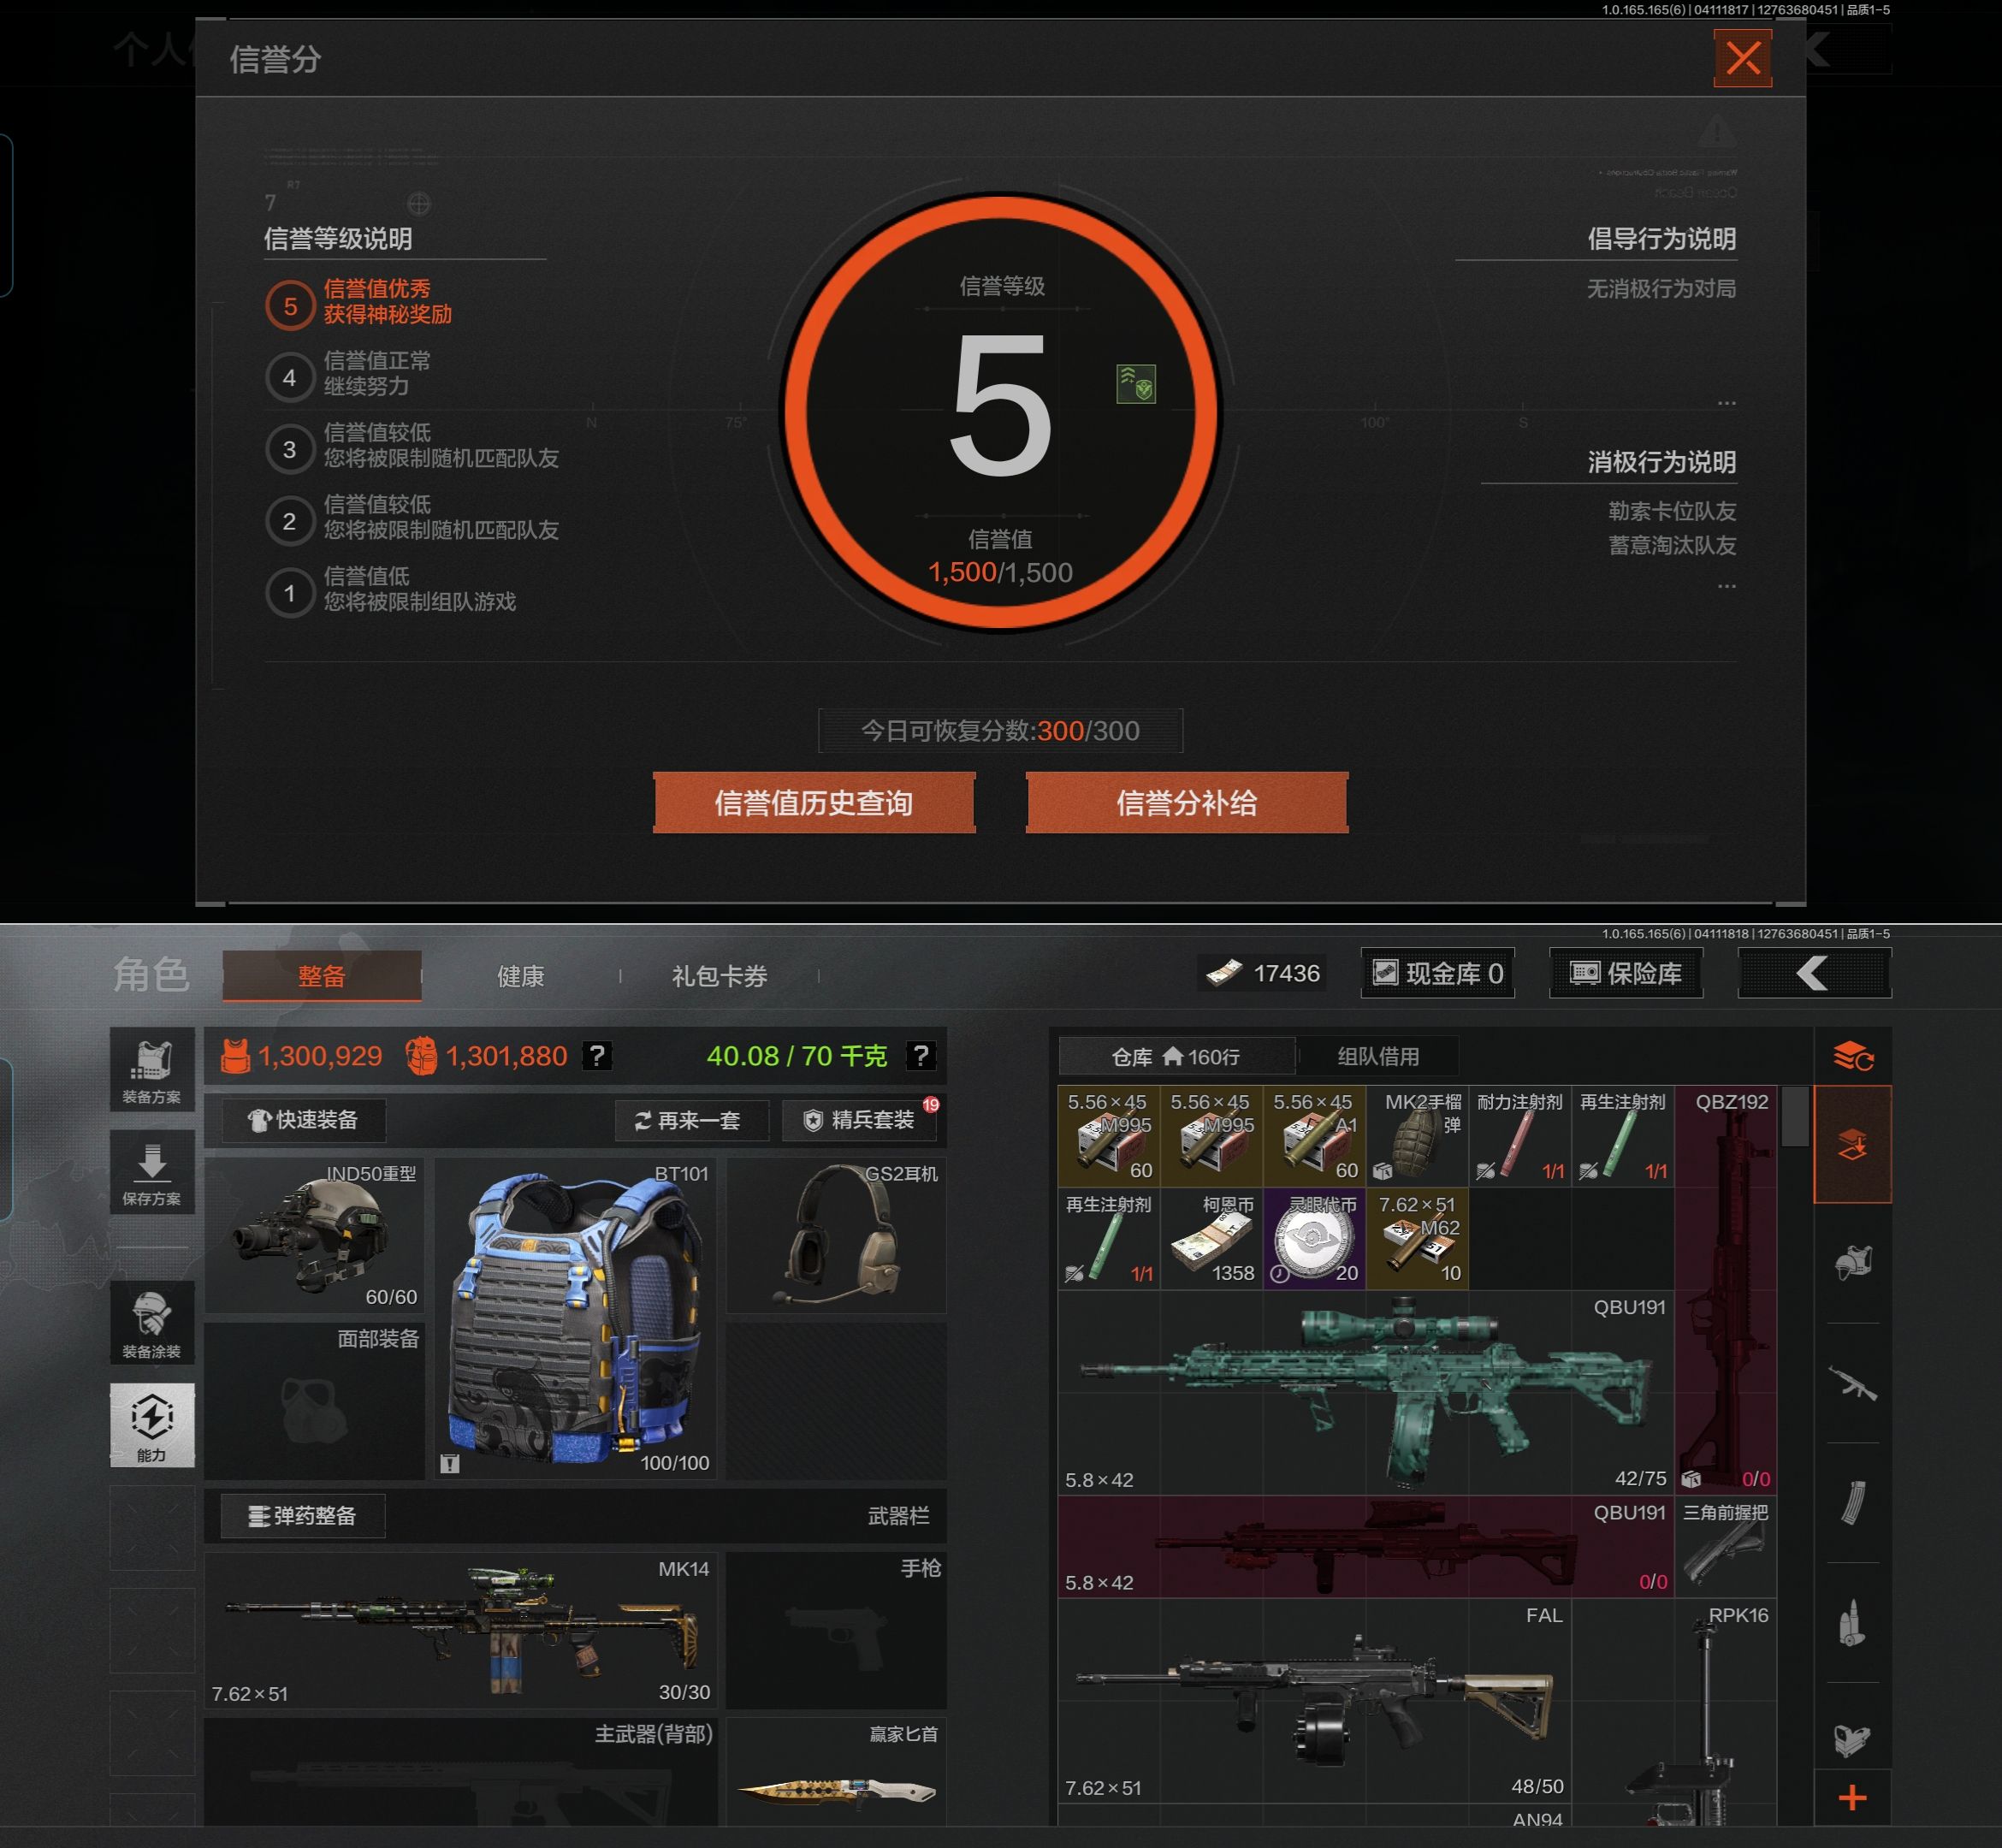Screen dimensions: 2002x1848
Task: Switch to the 健康 tab
Action: (520, 976)
